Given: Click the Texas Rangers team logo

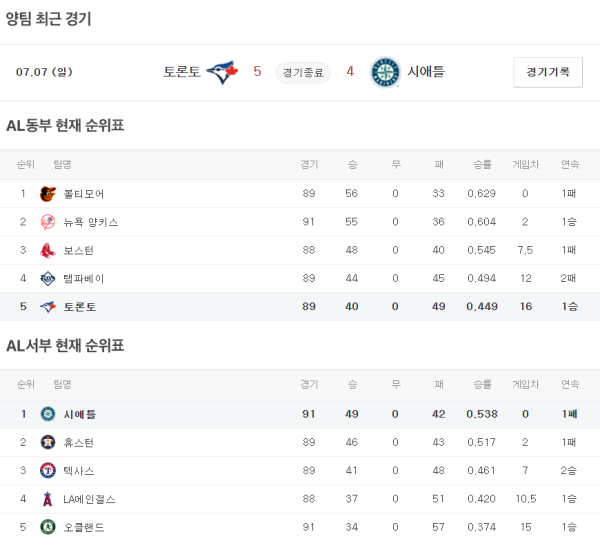Looking at the screenshot, I should coord(47,470).
